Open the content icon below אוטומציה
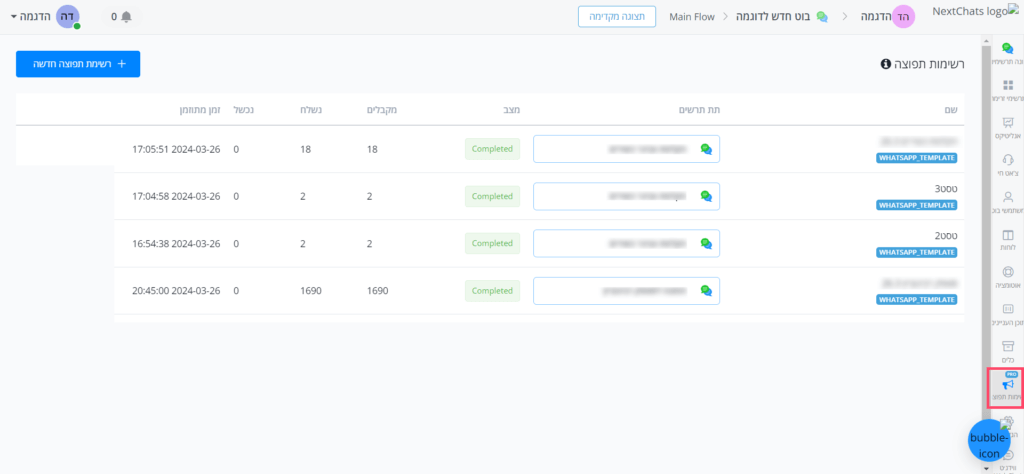Screen dimensions: 1024x474 (1007, 308)
